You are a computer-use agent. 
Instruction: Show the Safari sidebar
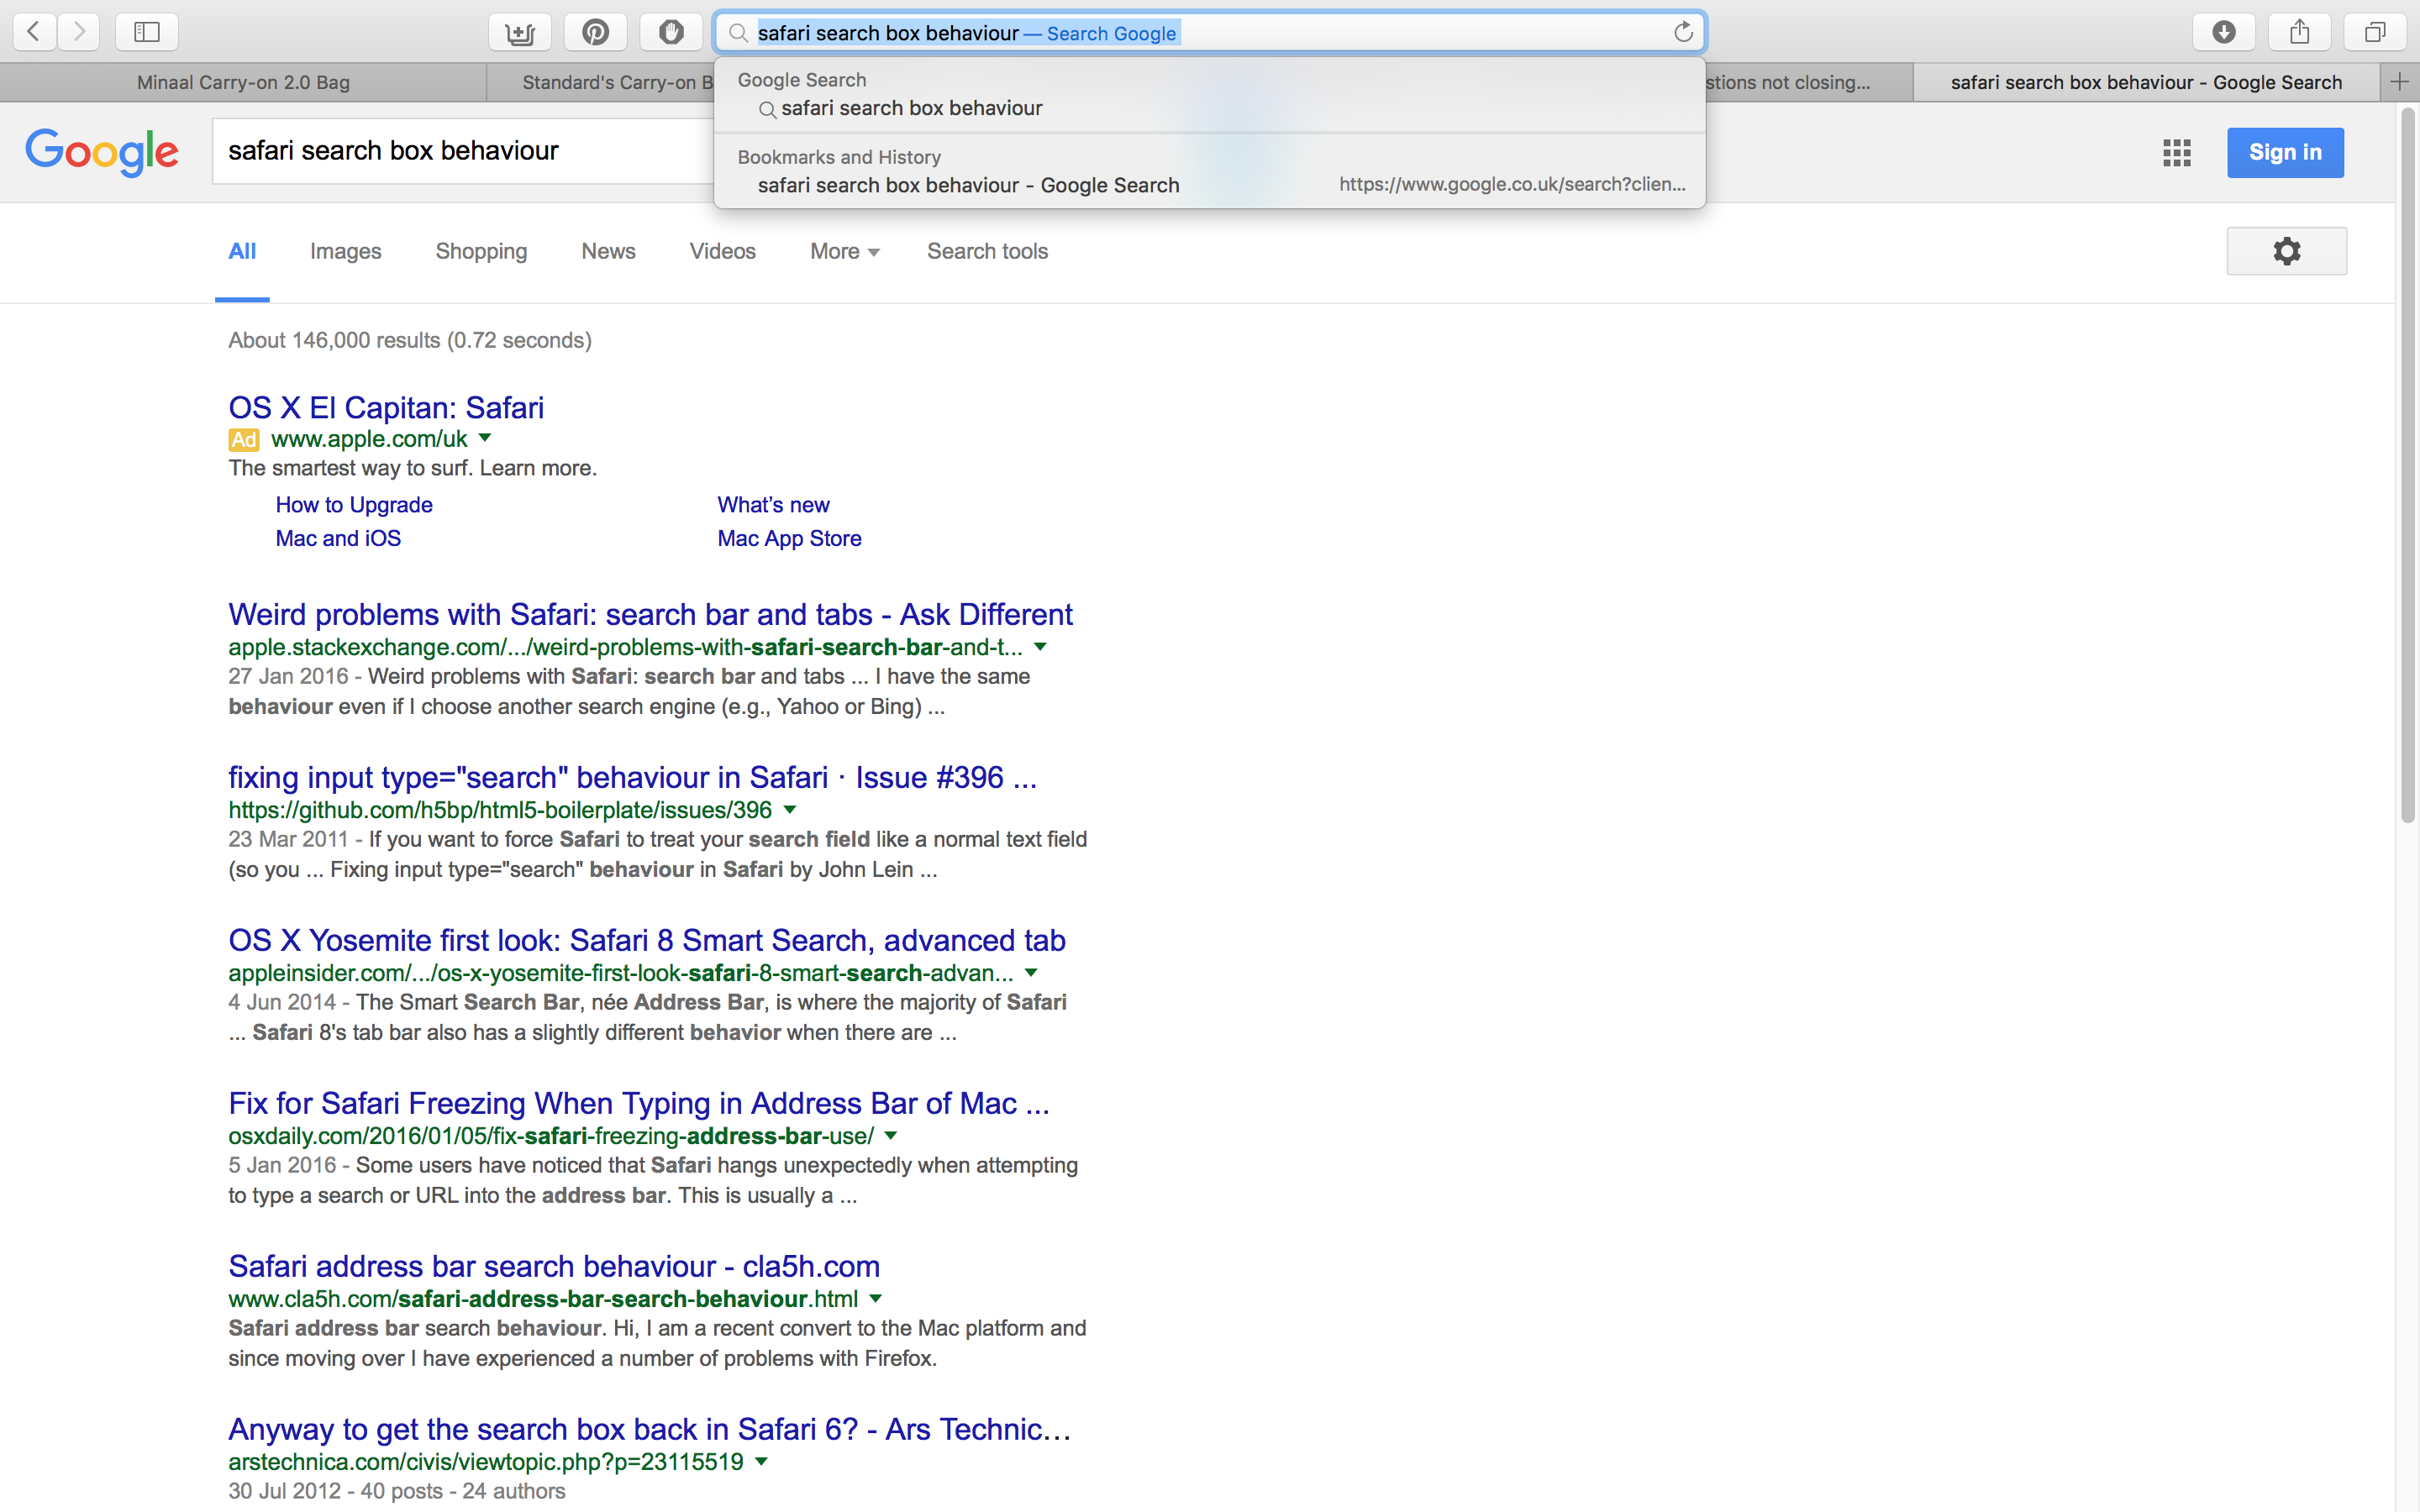pos(147,32)
